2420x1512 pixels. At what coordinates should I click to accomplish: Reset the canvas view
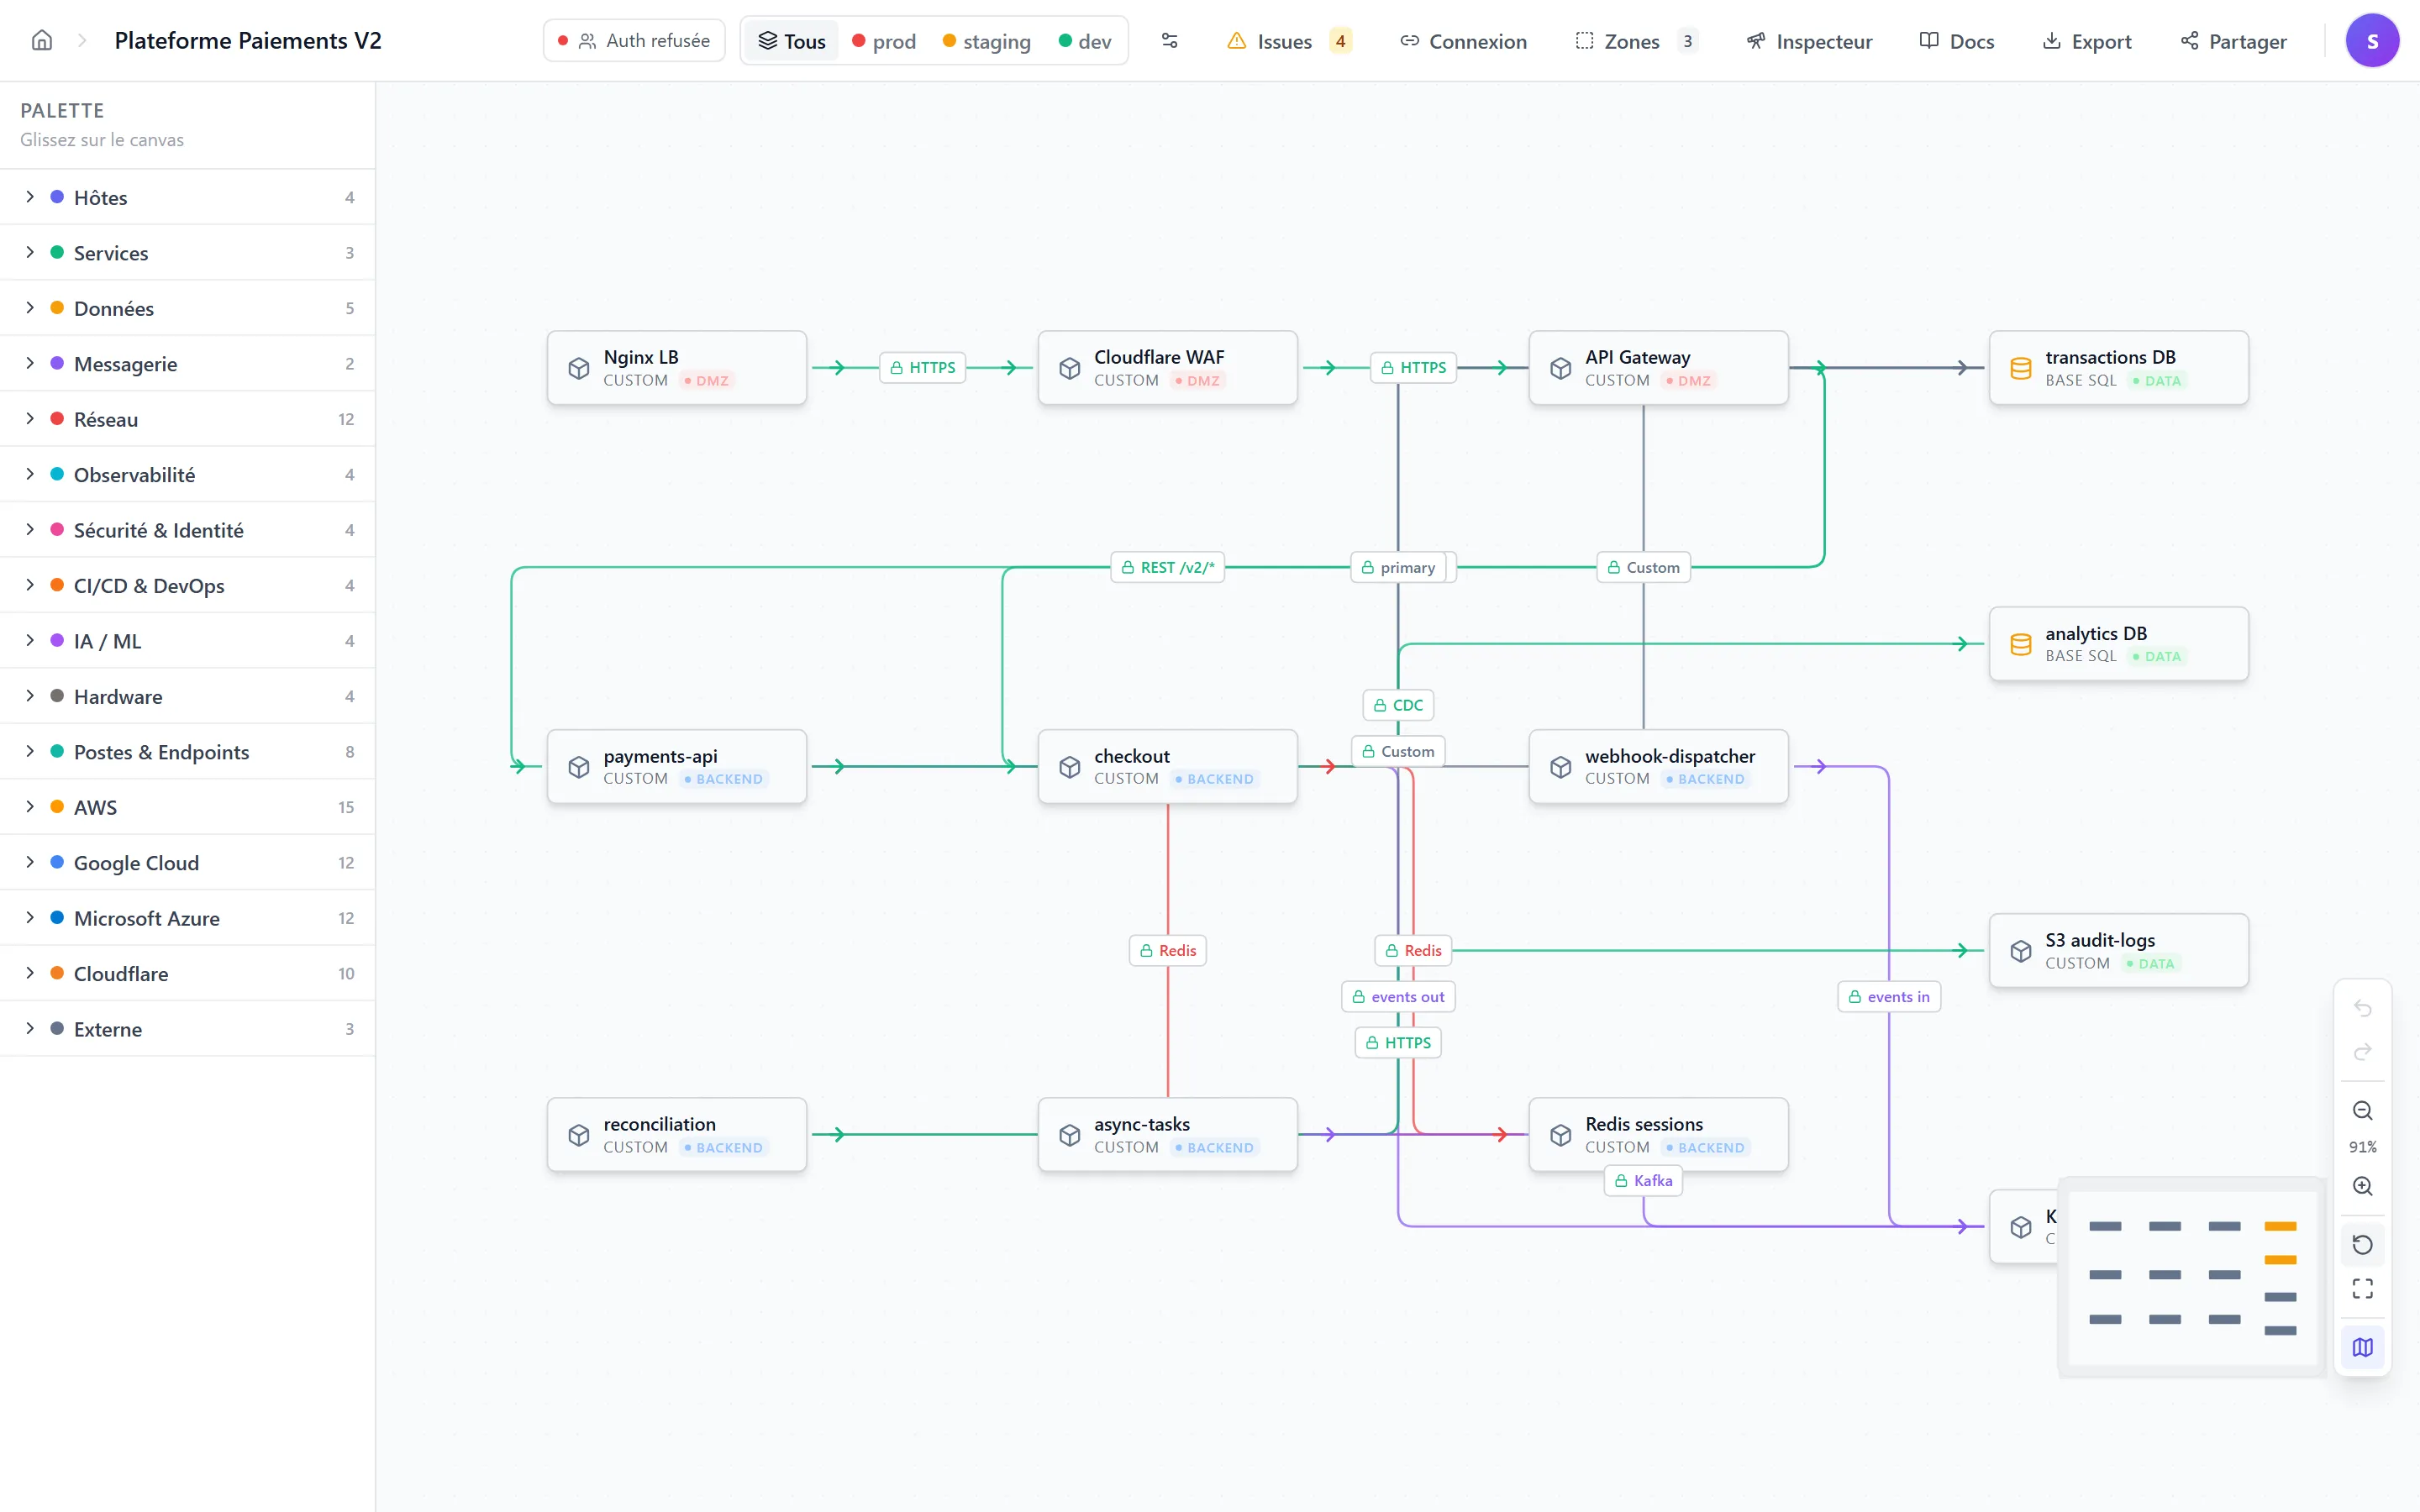click(2362, 1245)
